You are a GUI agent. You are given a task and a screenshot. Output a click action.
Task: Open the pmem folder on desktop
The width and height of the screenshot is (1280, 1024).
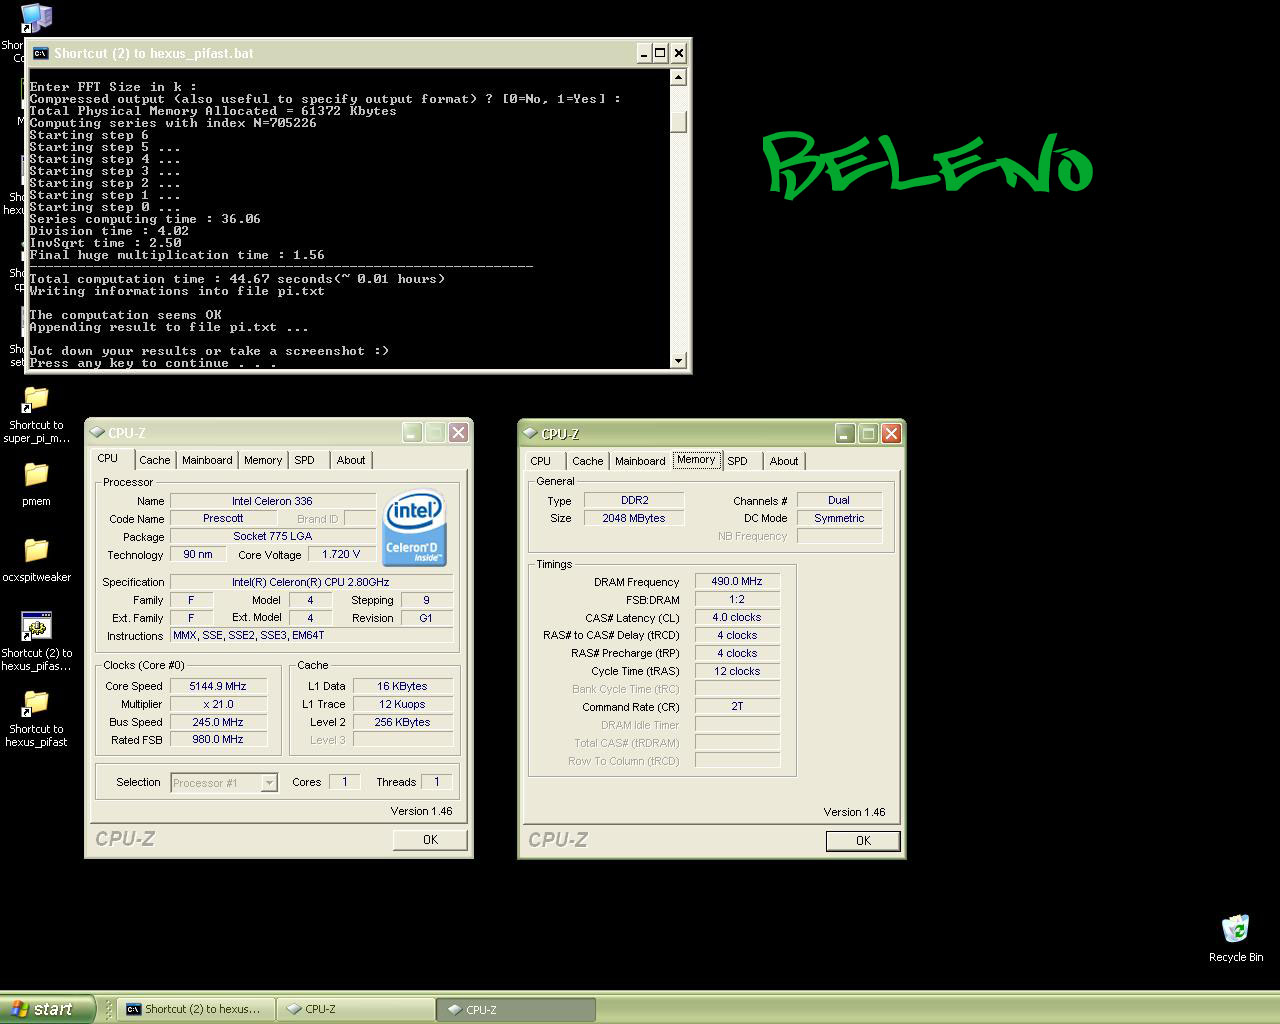36,475
